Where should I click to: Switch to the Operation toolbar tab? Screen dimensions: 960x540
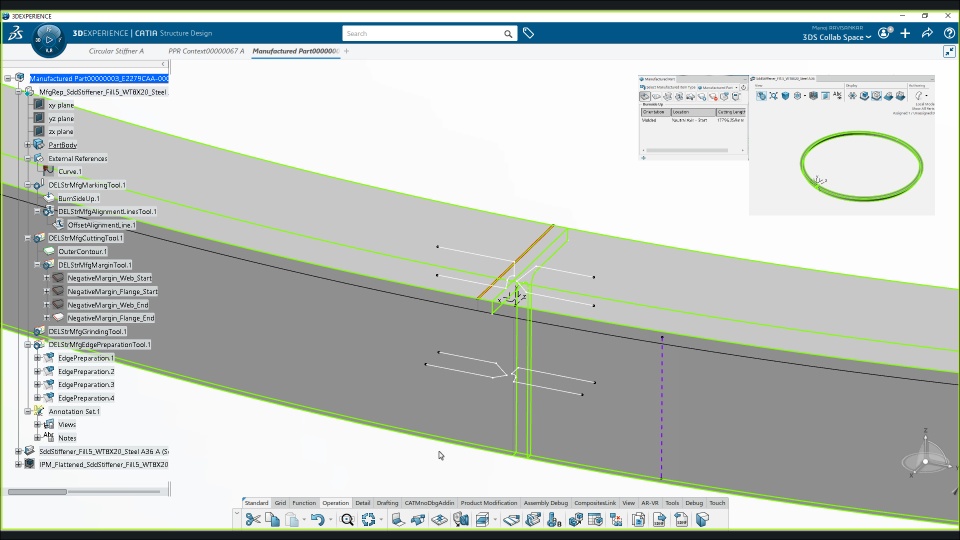(x=336, y=503)
